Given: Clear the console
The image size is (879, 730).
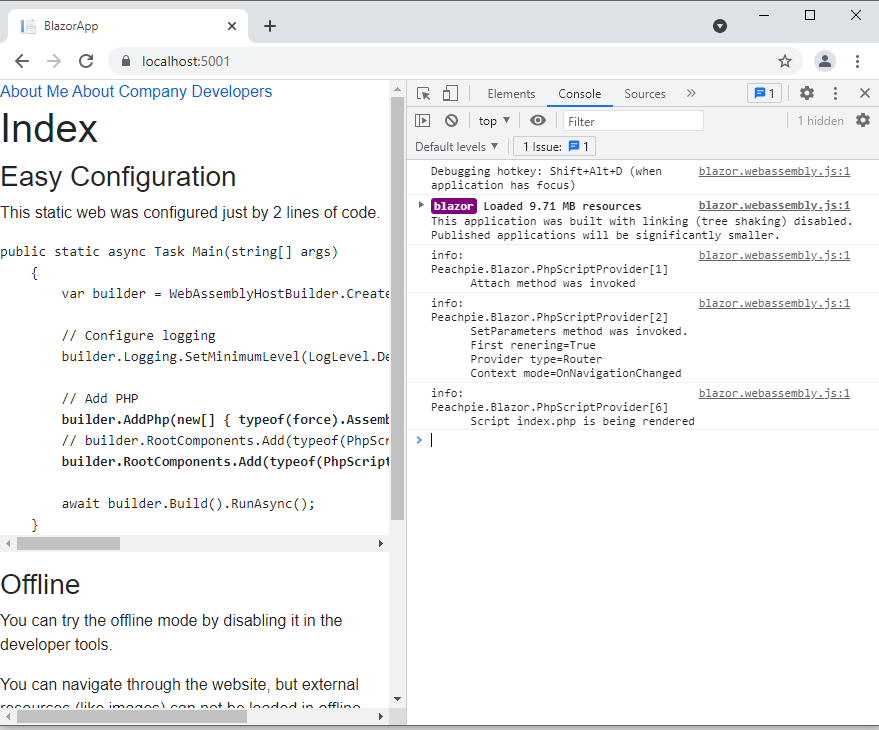Looking at the screenshot, I should point(451,121).
